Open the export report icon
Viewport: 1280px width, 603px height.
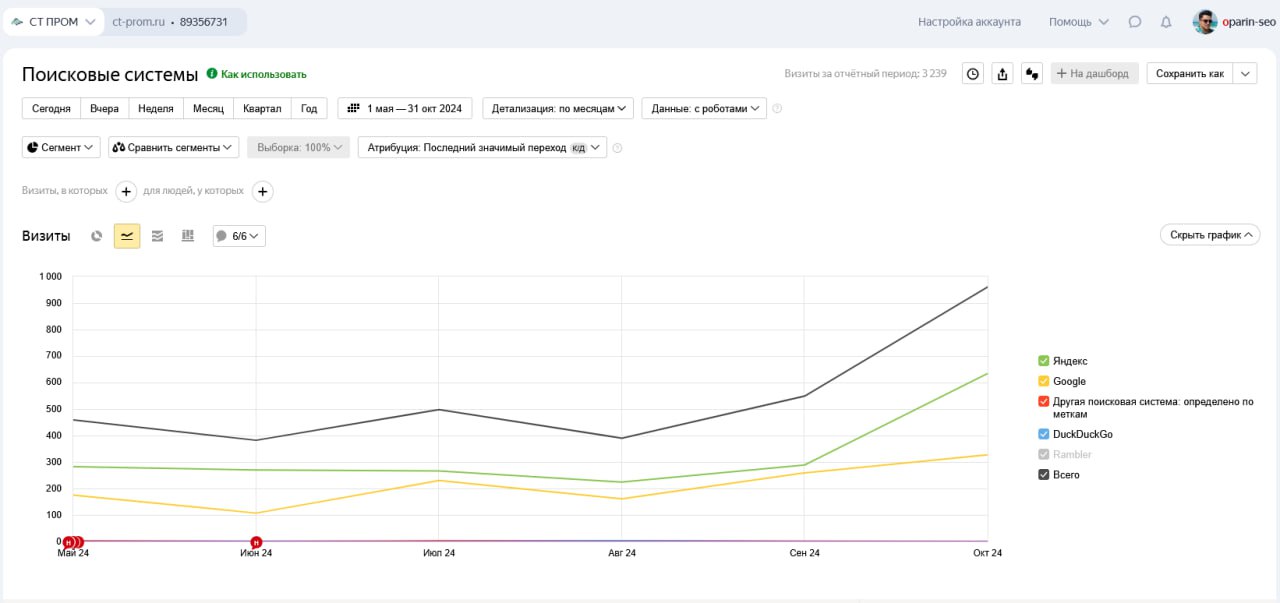coord(1002,74)
